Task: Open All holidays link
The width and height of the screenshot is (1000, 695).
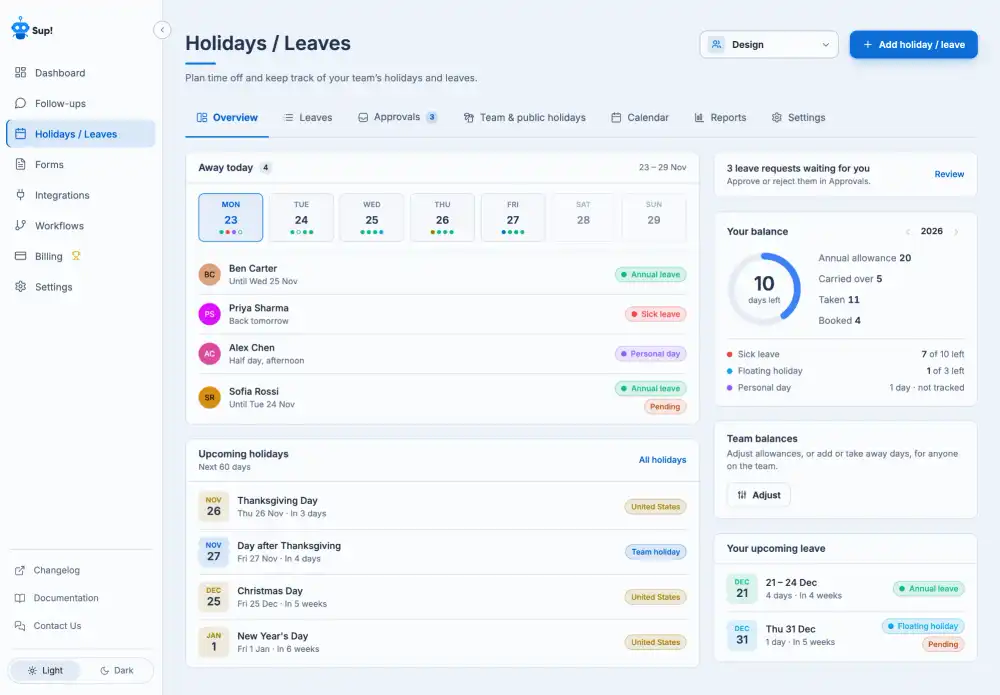Action: [663, 460]
